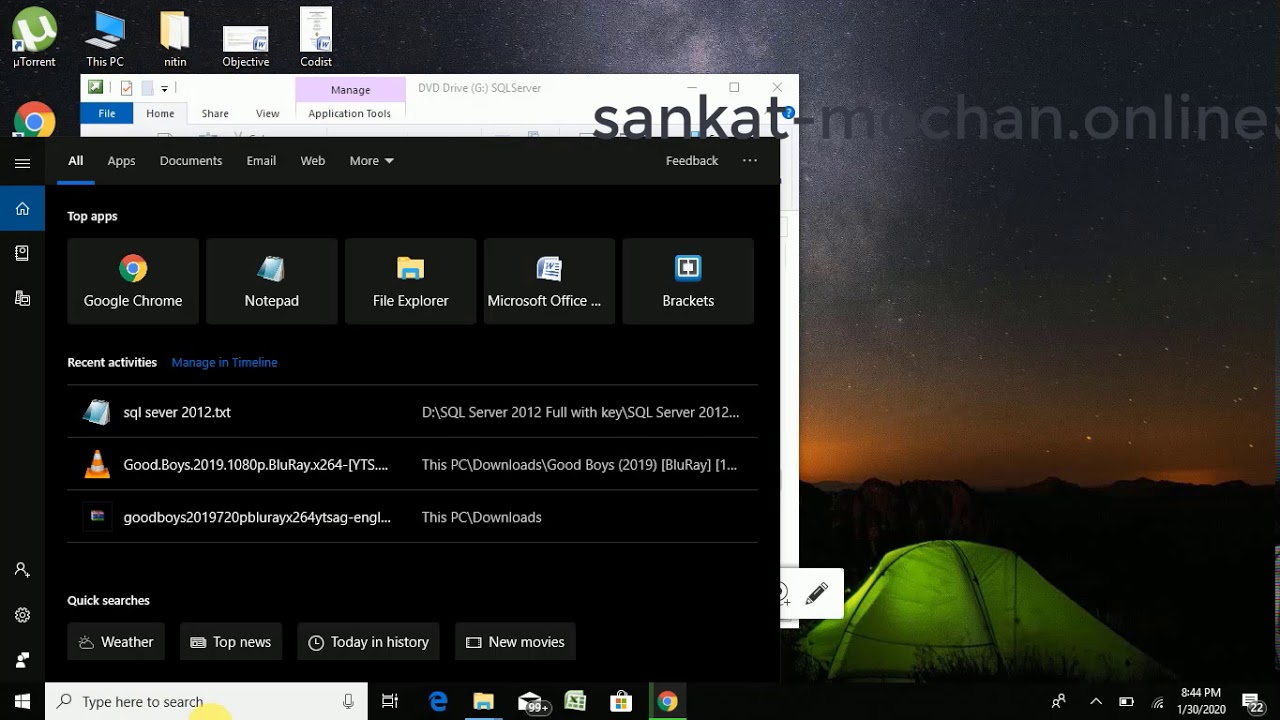Open recent file sql sever 2012.txt
1280x720 pixels.
pos(412,412)
